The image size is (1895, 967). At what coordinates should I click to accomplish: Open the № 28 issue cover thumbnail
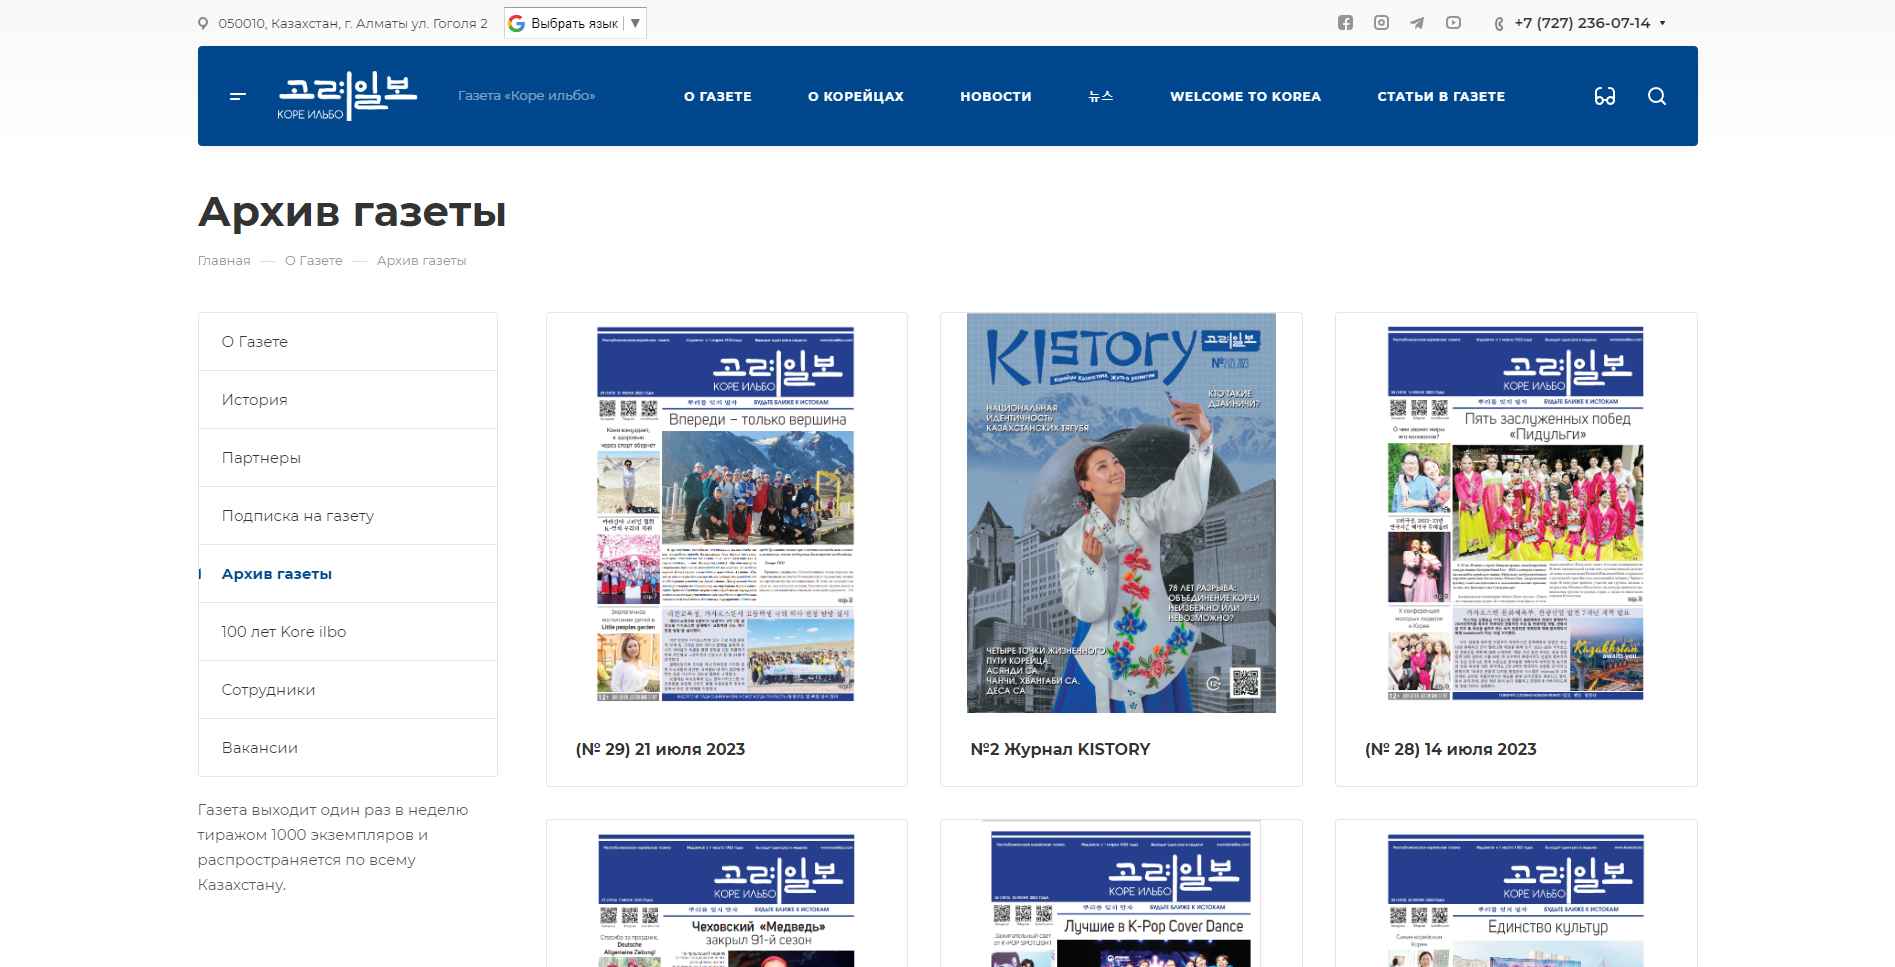click(x=1516, y=514)
